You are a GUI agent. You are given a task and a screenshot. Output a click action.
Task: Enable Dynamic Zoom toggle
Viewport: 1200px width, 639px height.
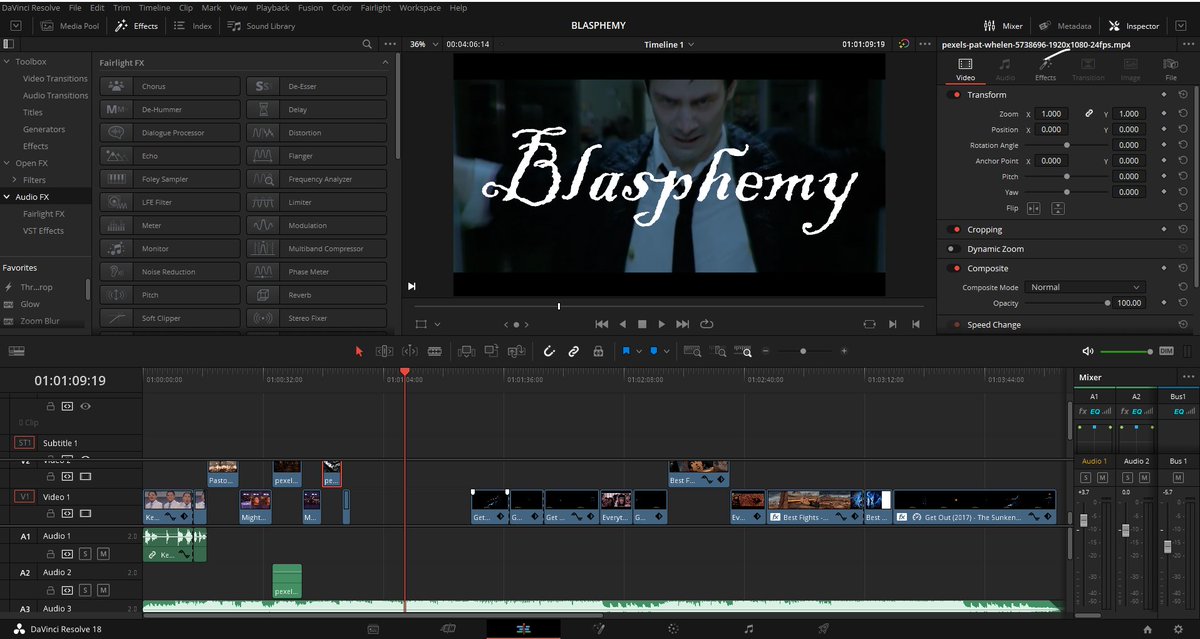pos(955,249)
